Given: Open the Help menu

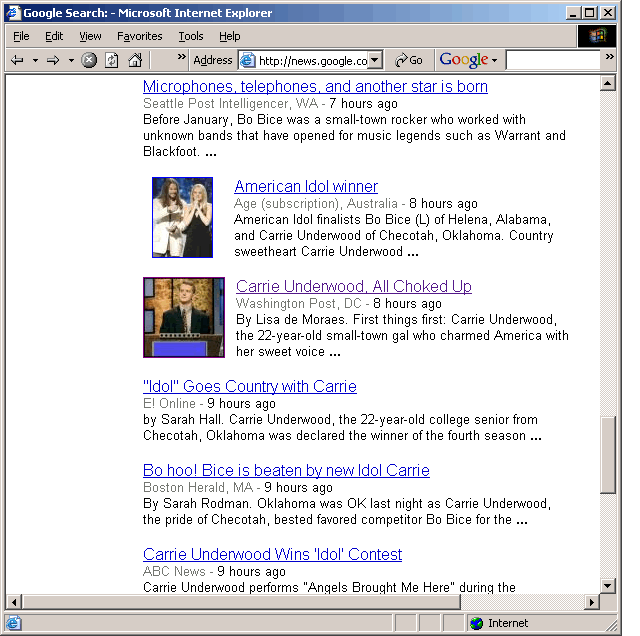Looking at the screenshot, I should tap(229, 36).
